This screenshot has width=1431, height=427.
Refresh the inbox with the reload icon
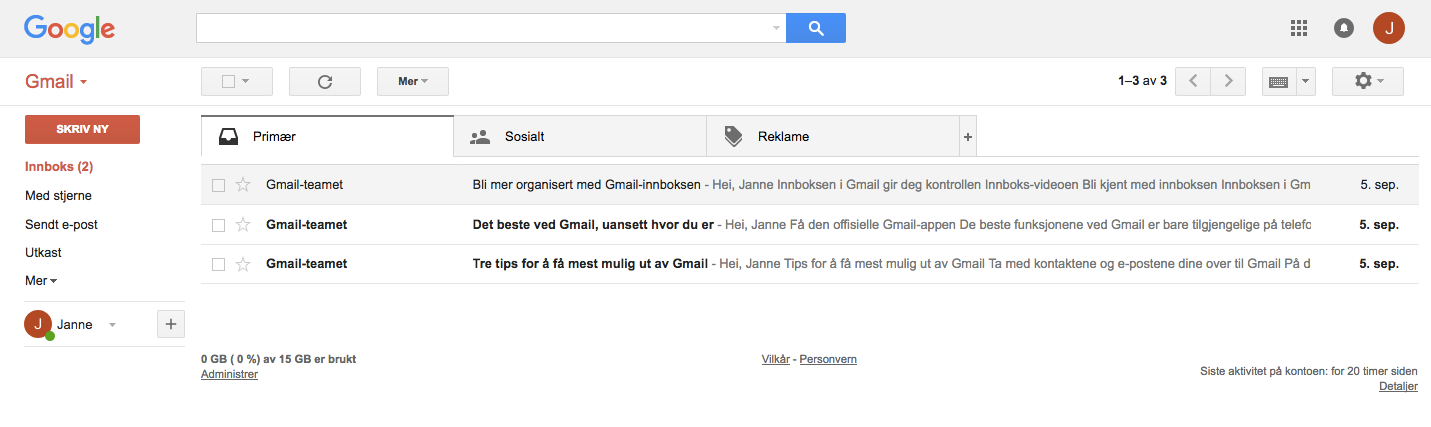click(324, 82)
